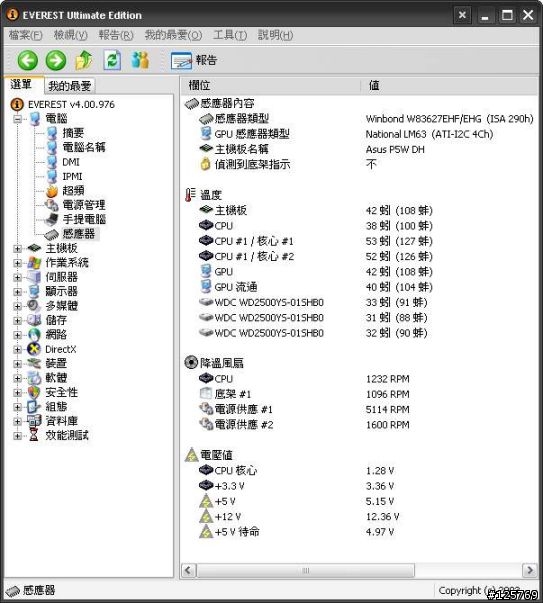Click the horizontal scrollbar left arrow
The image size is (543, 603).
click(188, 570)
